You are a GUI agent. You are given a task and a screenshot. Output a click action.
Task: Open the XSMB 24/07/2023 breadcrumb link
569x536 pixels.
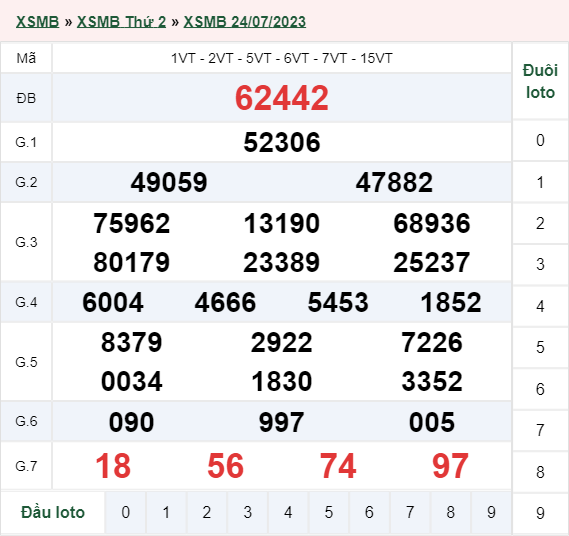(x=245, y=22)
